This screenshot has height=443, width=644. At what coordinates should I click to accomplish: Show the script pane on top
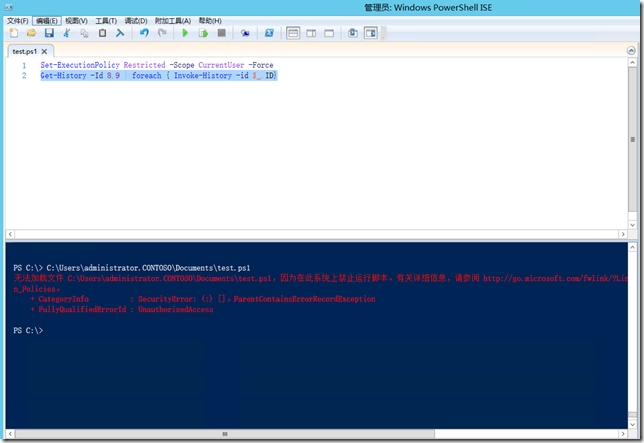(293, 33)
